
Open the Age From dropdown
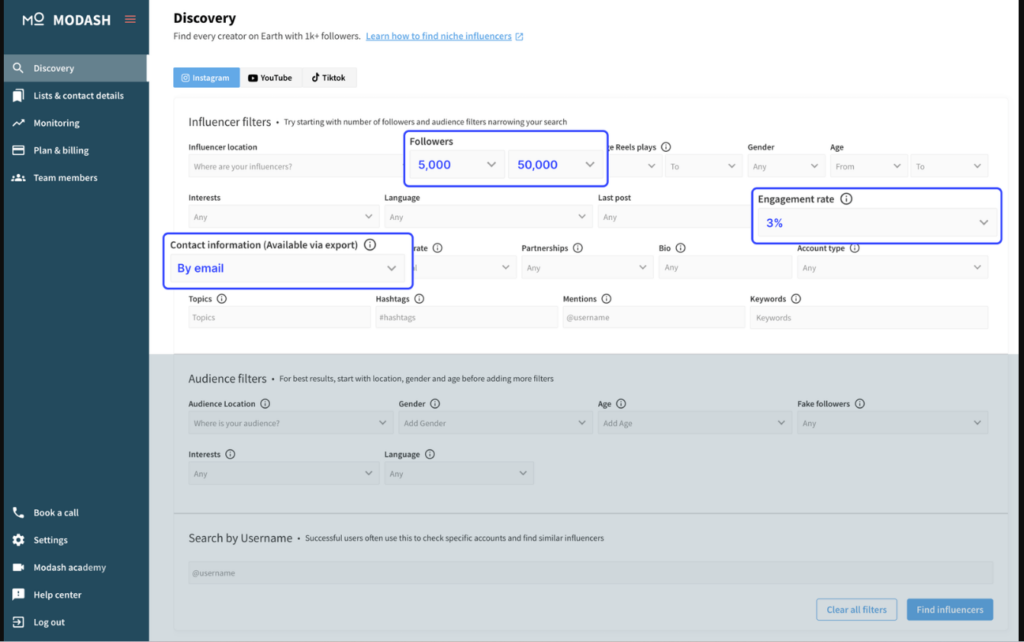[x=868, y=166]
